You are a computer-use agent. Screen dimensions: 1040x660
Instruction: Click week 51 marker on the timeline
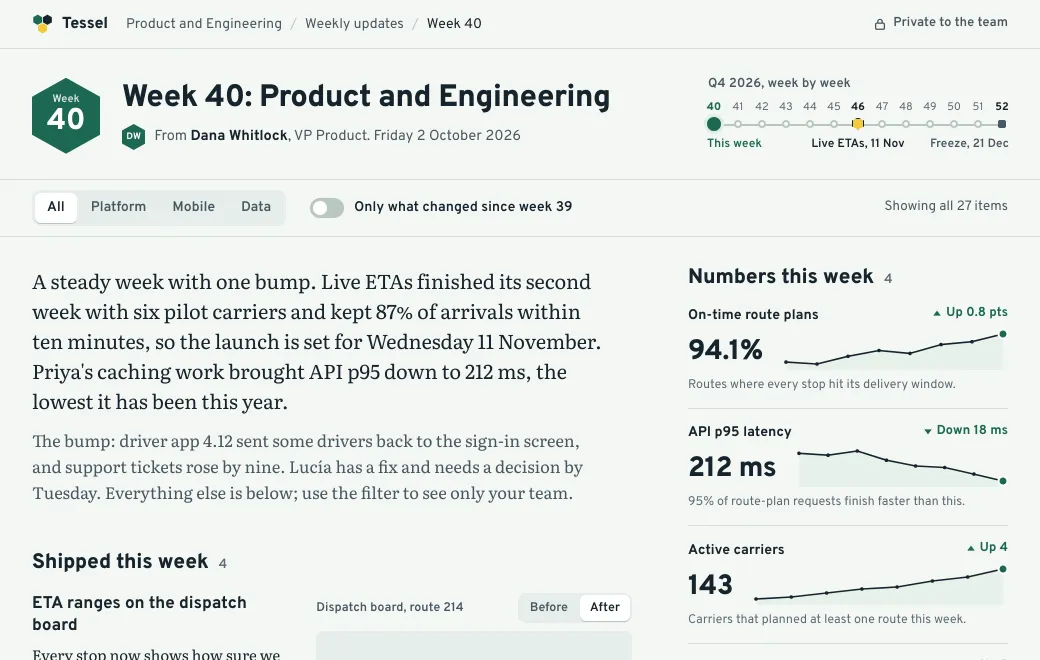click(x=978, y=124)
